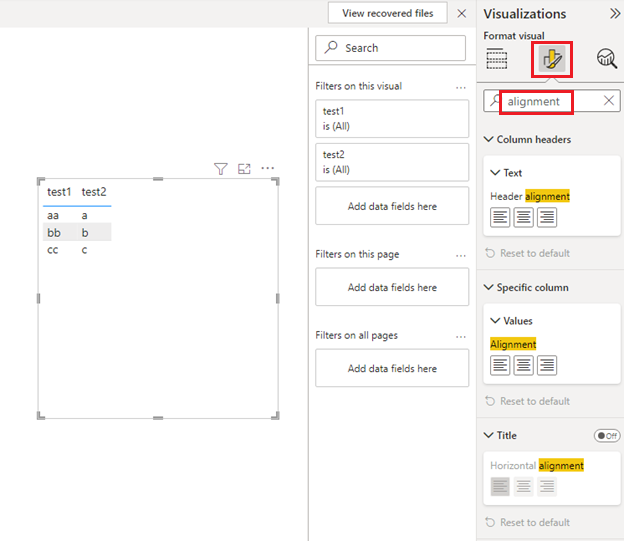Set Values Alignment to left
Image resolution: width=624 pixels, height=541 pixels.
click(500, 365)
